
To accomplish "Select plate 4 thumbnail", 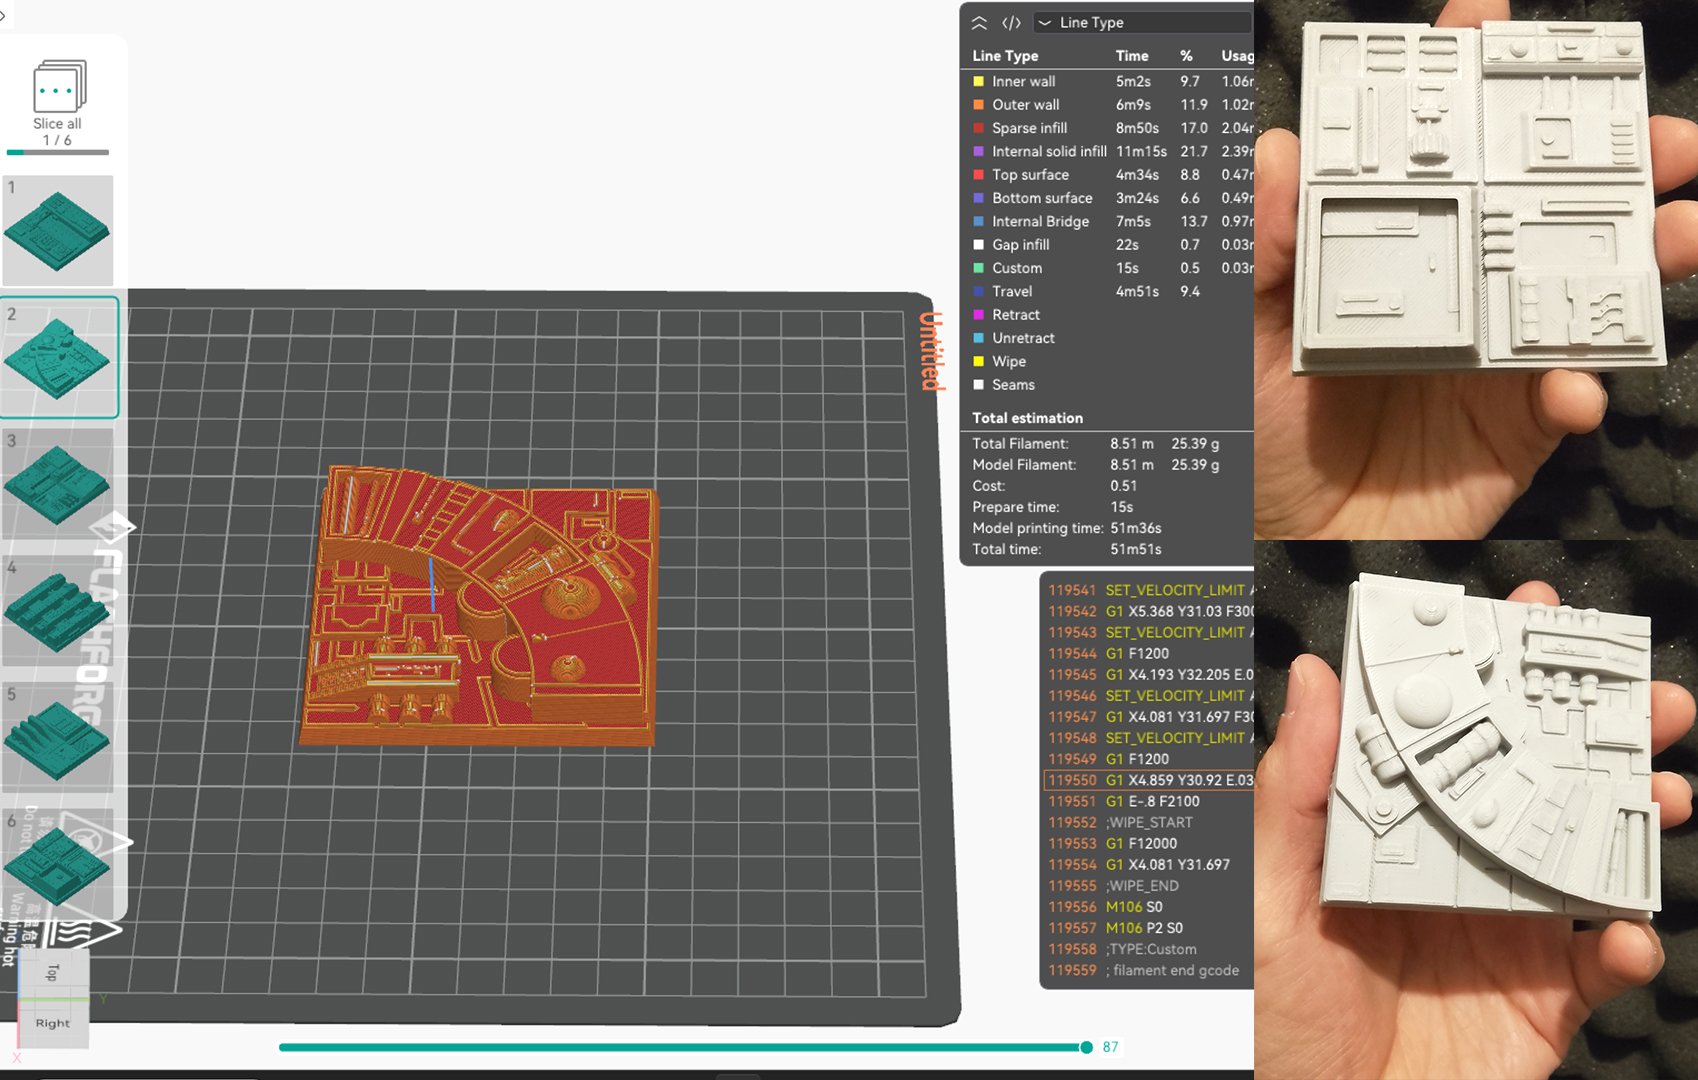I will [x=58, y=611].
